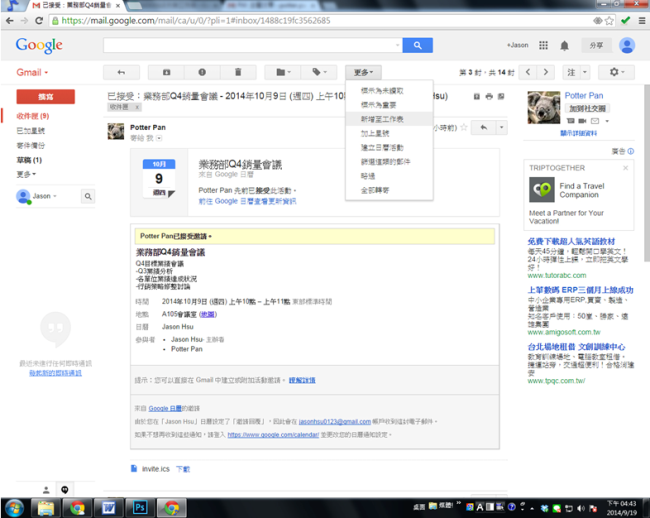The image size is (650, 518).
Task: Open chat icon on Potter Pan card
Action: point(571,121)
